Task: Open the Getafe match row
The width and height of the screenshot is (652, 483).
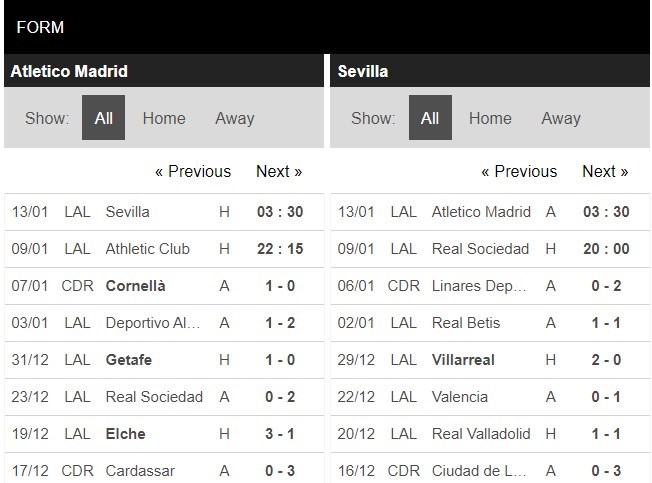Action: tap(129, 360)
